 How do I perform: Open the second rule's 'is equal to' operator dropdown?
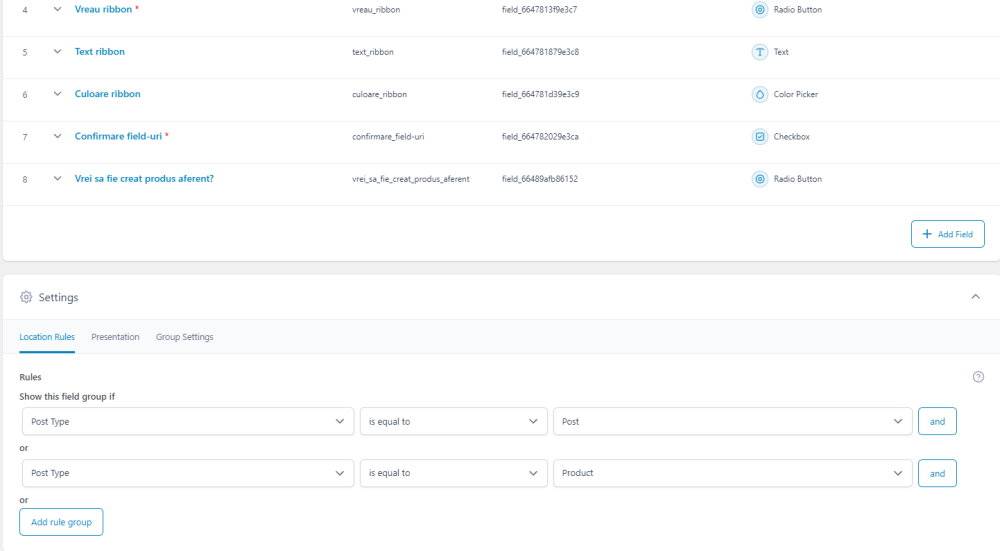(453, 473)
